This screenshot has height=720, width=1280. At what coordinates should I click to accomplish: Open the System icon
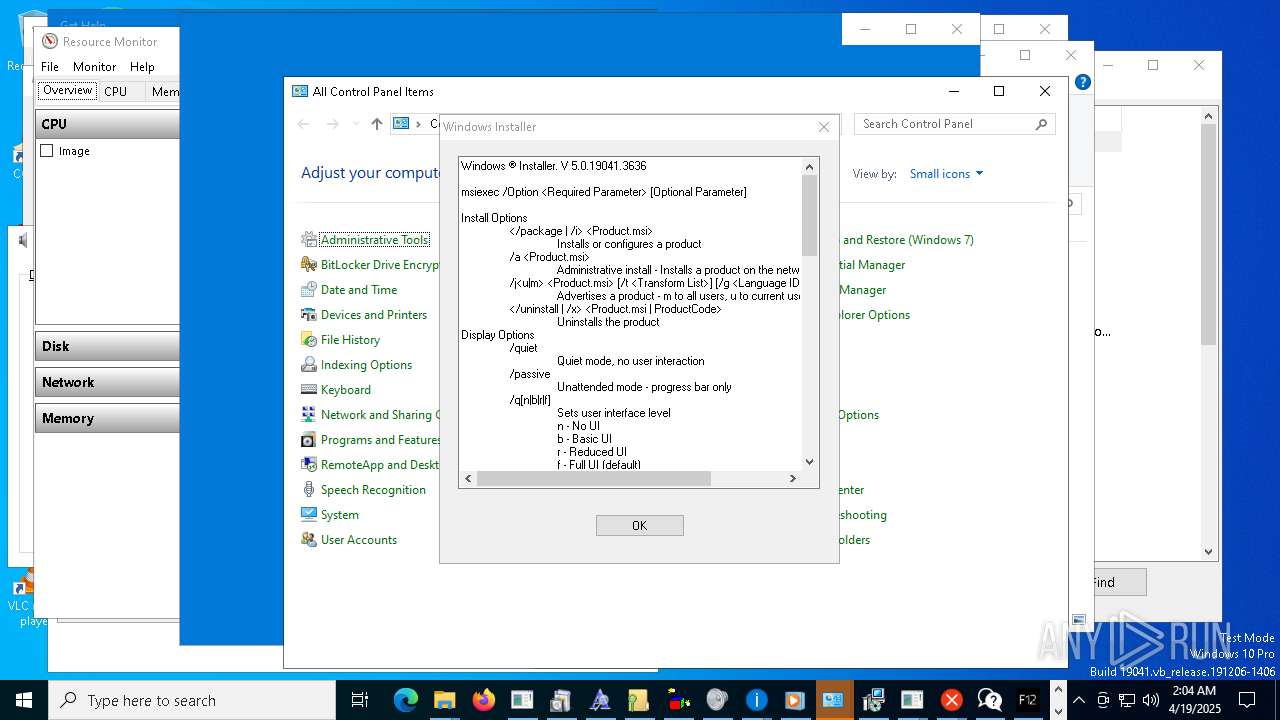[309, 515]
